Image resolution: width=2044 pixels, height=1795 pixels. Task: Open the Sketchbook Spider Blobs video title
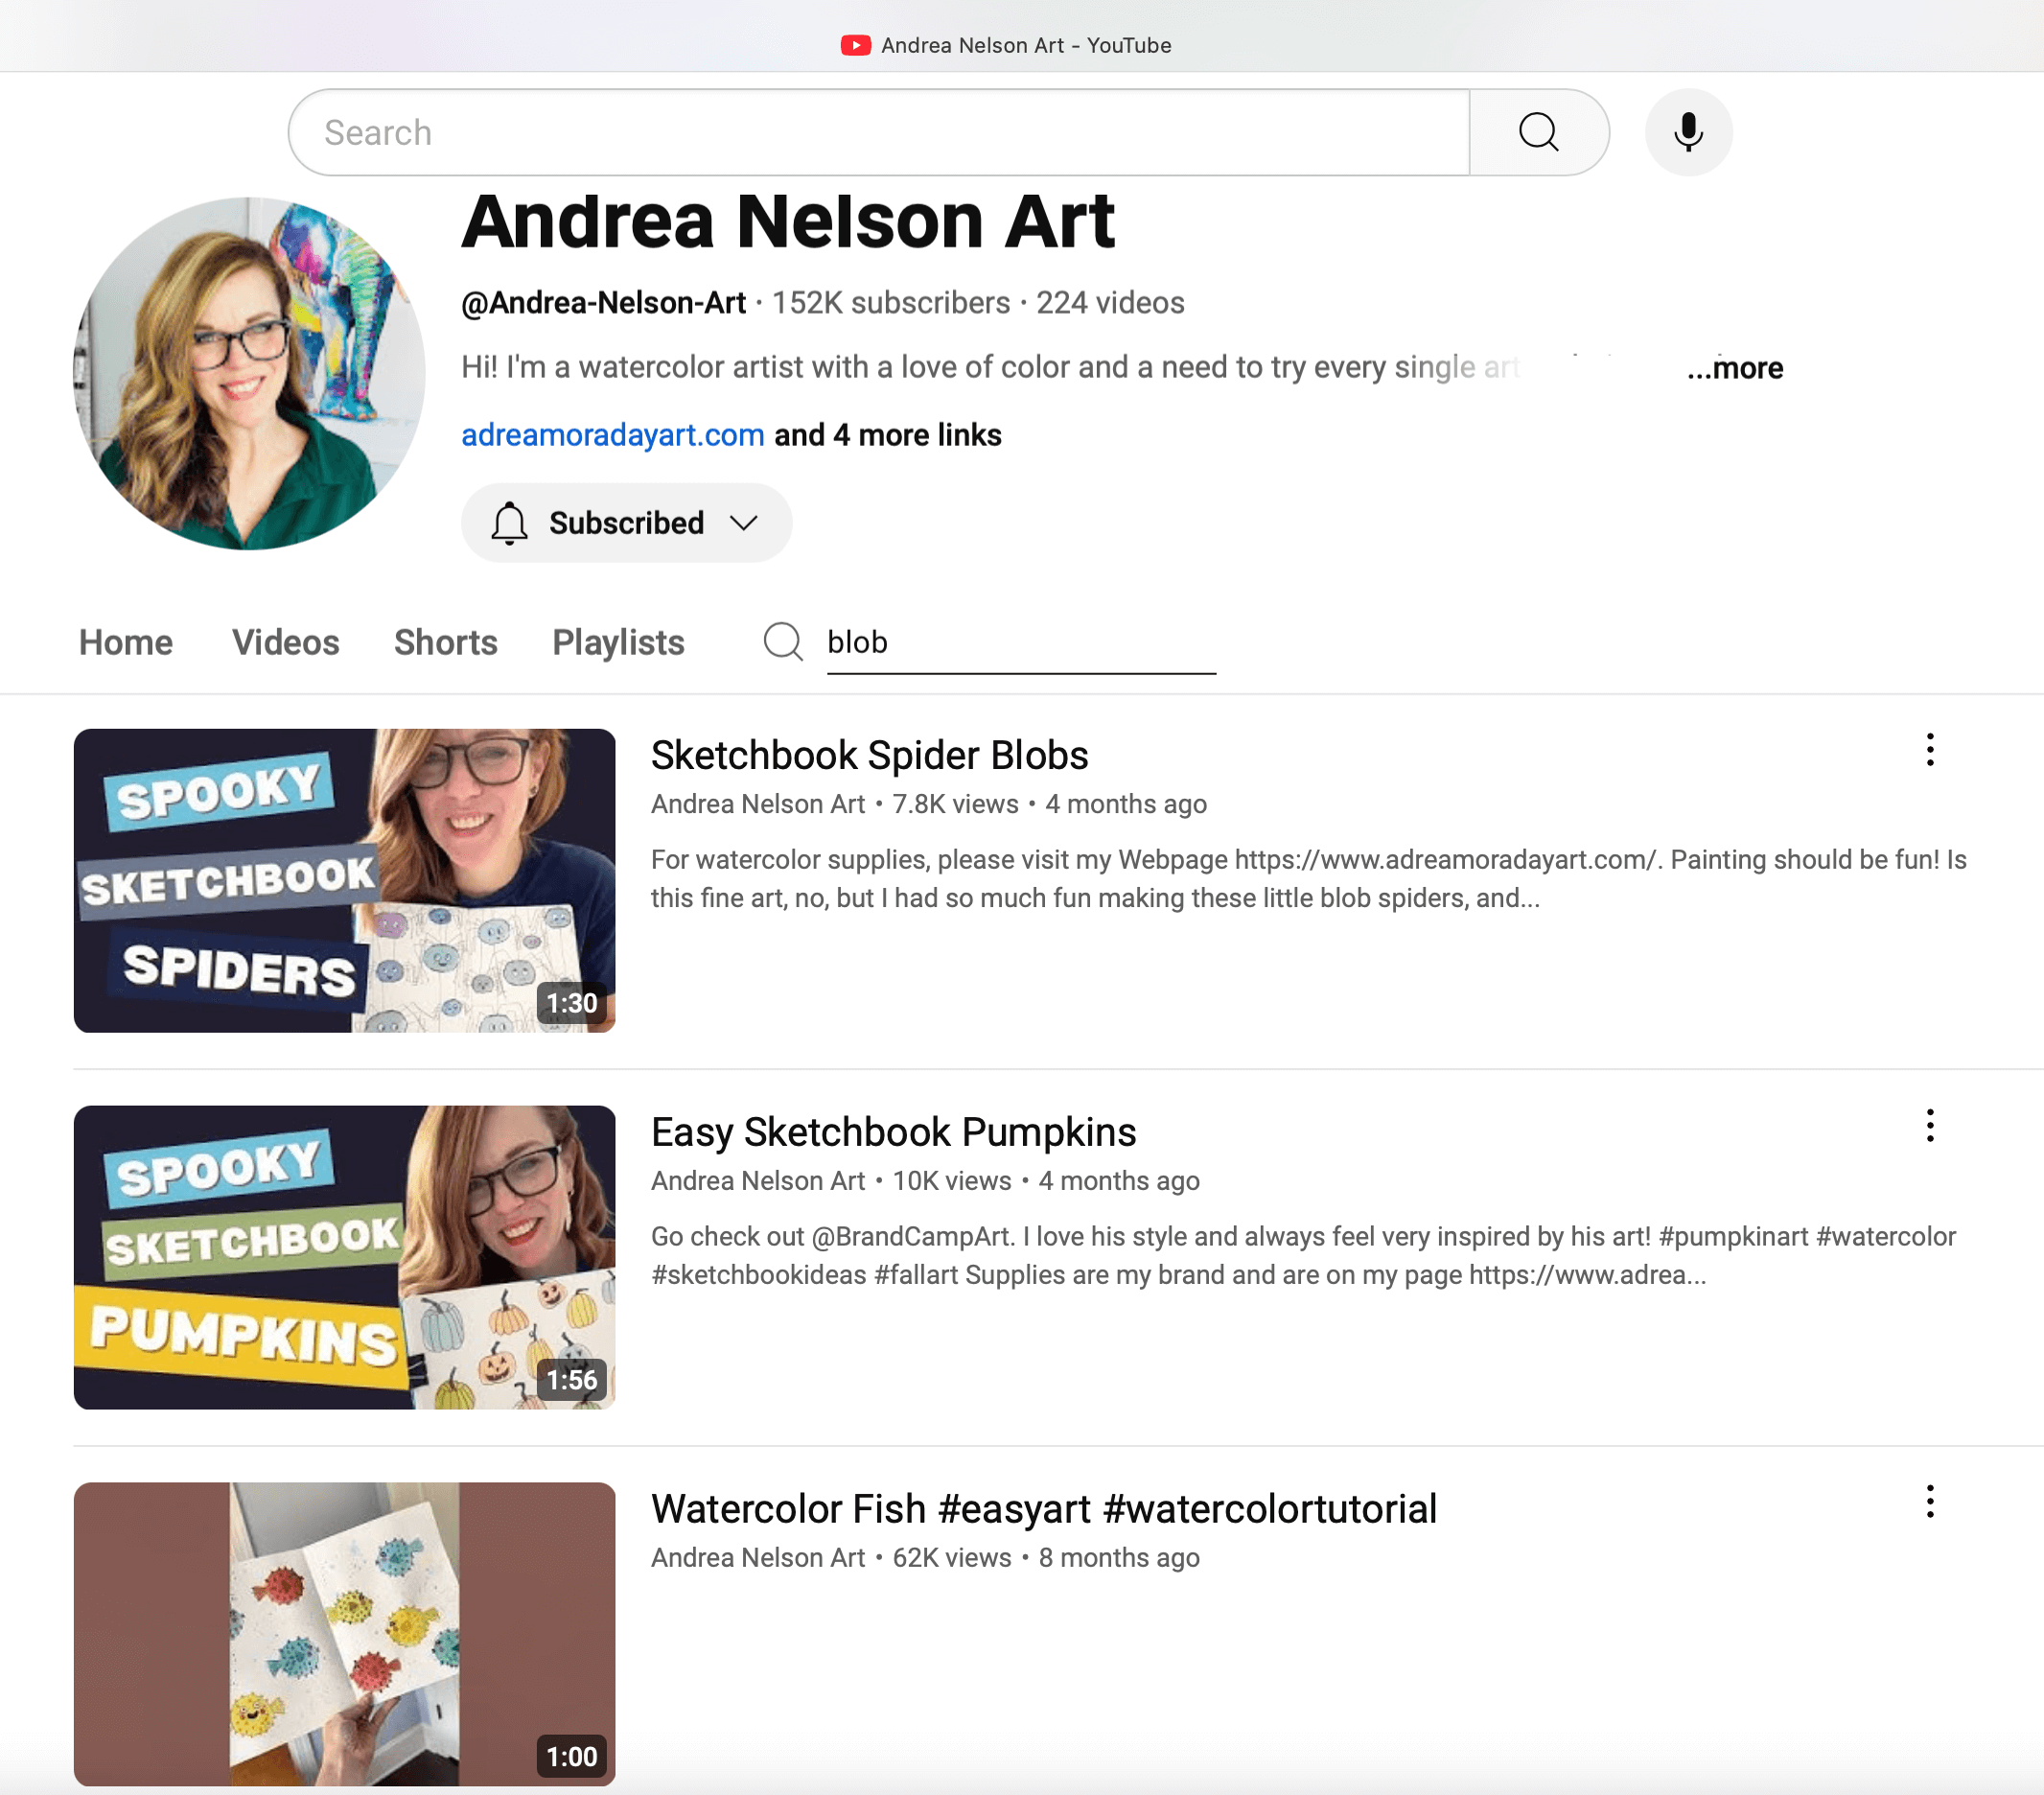(868, 755)
